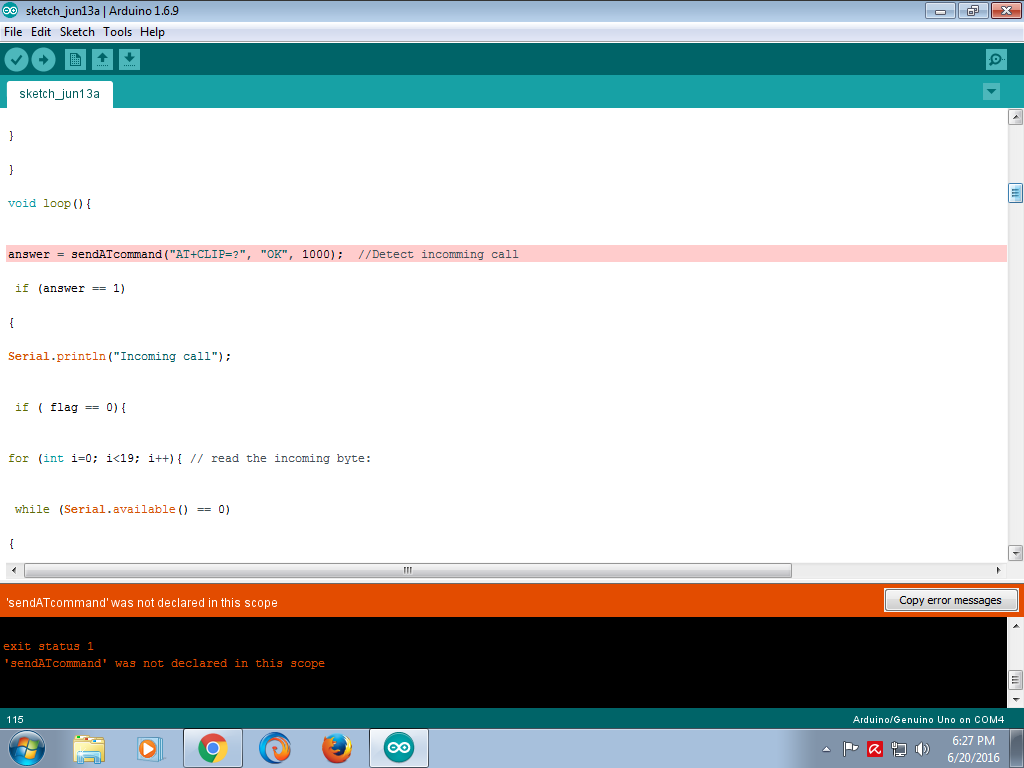The height and width of the screenshot is (768, 1024).
Task: Click the editor scroll down arrow
Action: (1015, 552)
